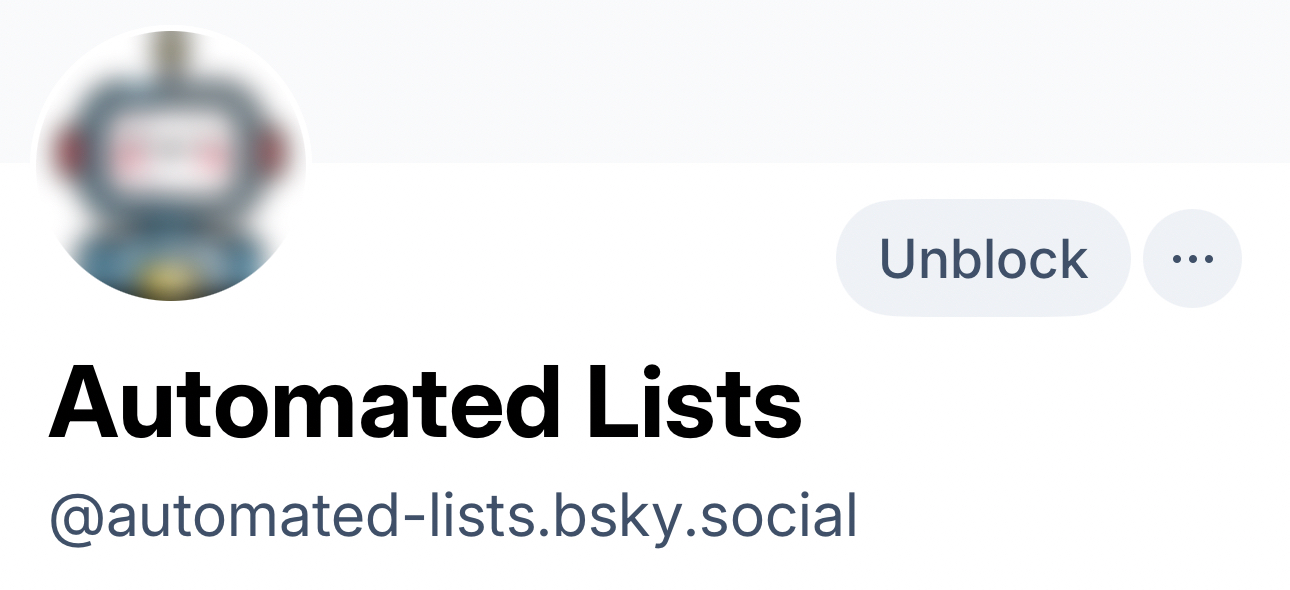Click the header banner behind the avatar
1290x590 pixels.
point(750,80)
